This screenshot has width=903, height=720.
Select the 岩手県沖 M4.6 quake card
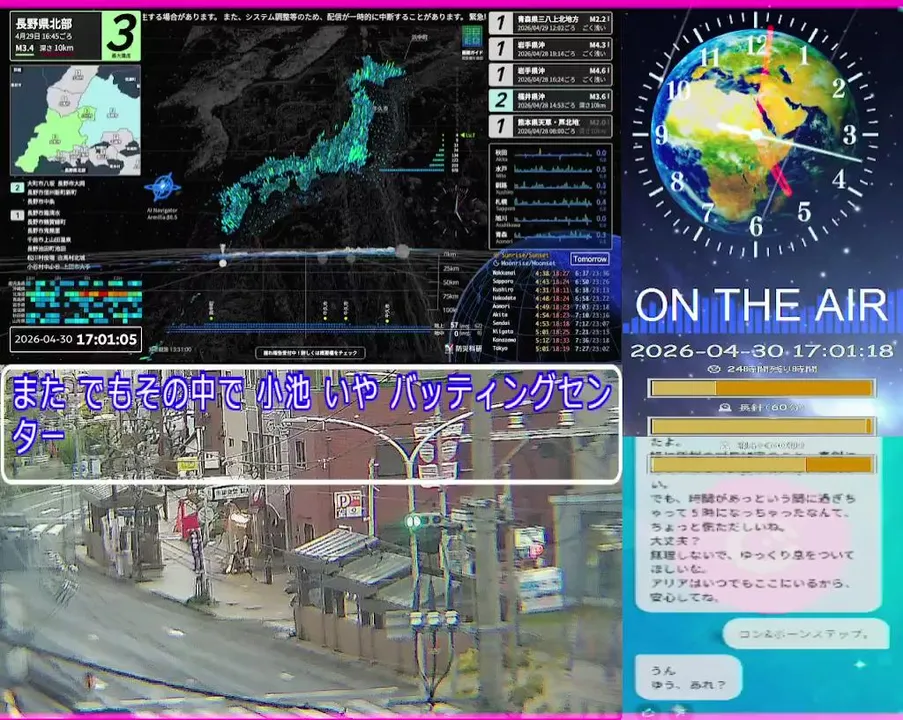click(550, 75)
